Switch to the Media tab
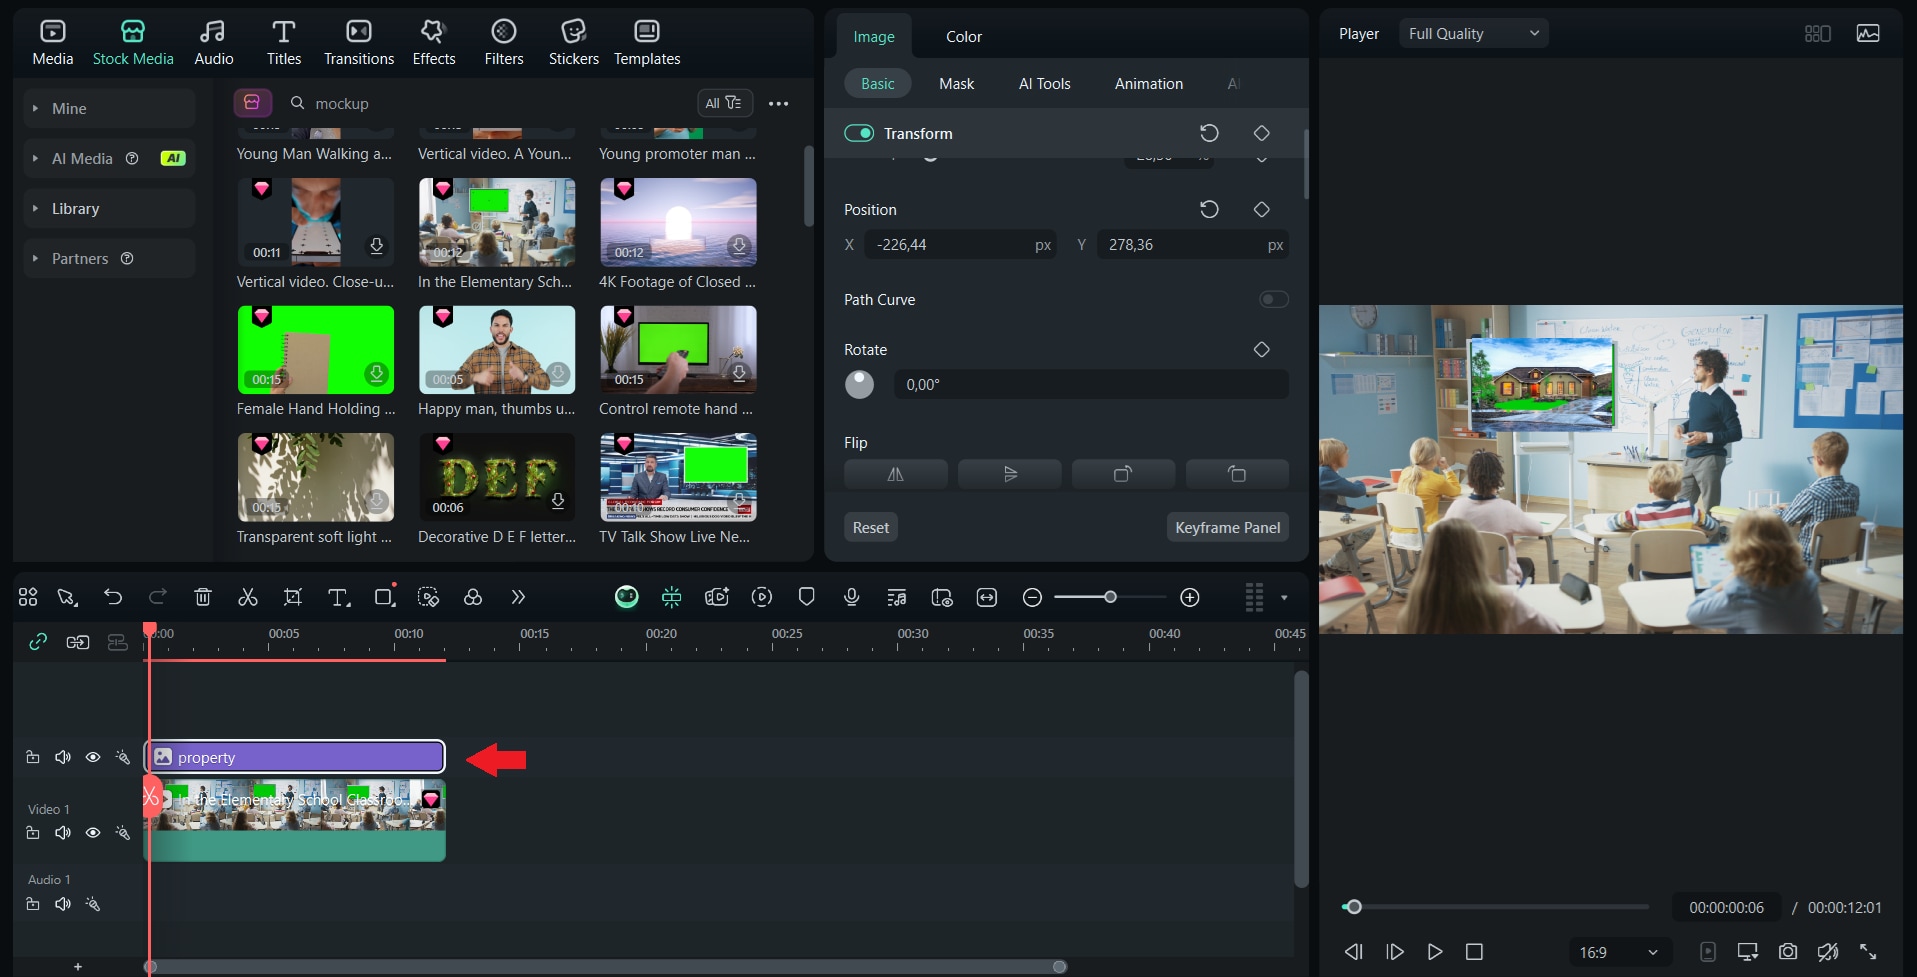The image size is (1917, 977). point(52,43)
